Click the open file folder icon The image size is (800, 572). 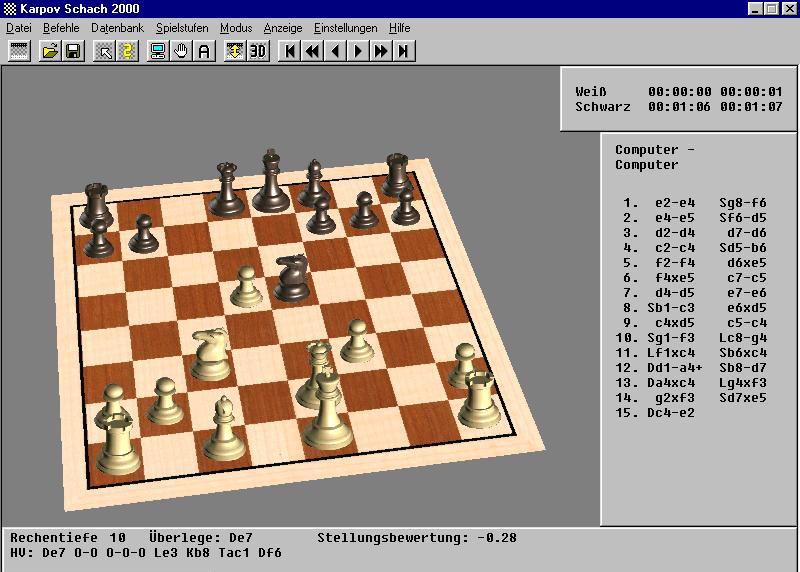point(49,50)
